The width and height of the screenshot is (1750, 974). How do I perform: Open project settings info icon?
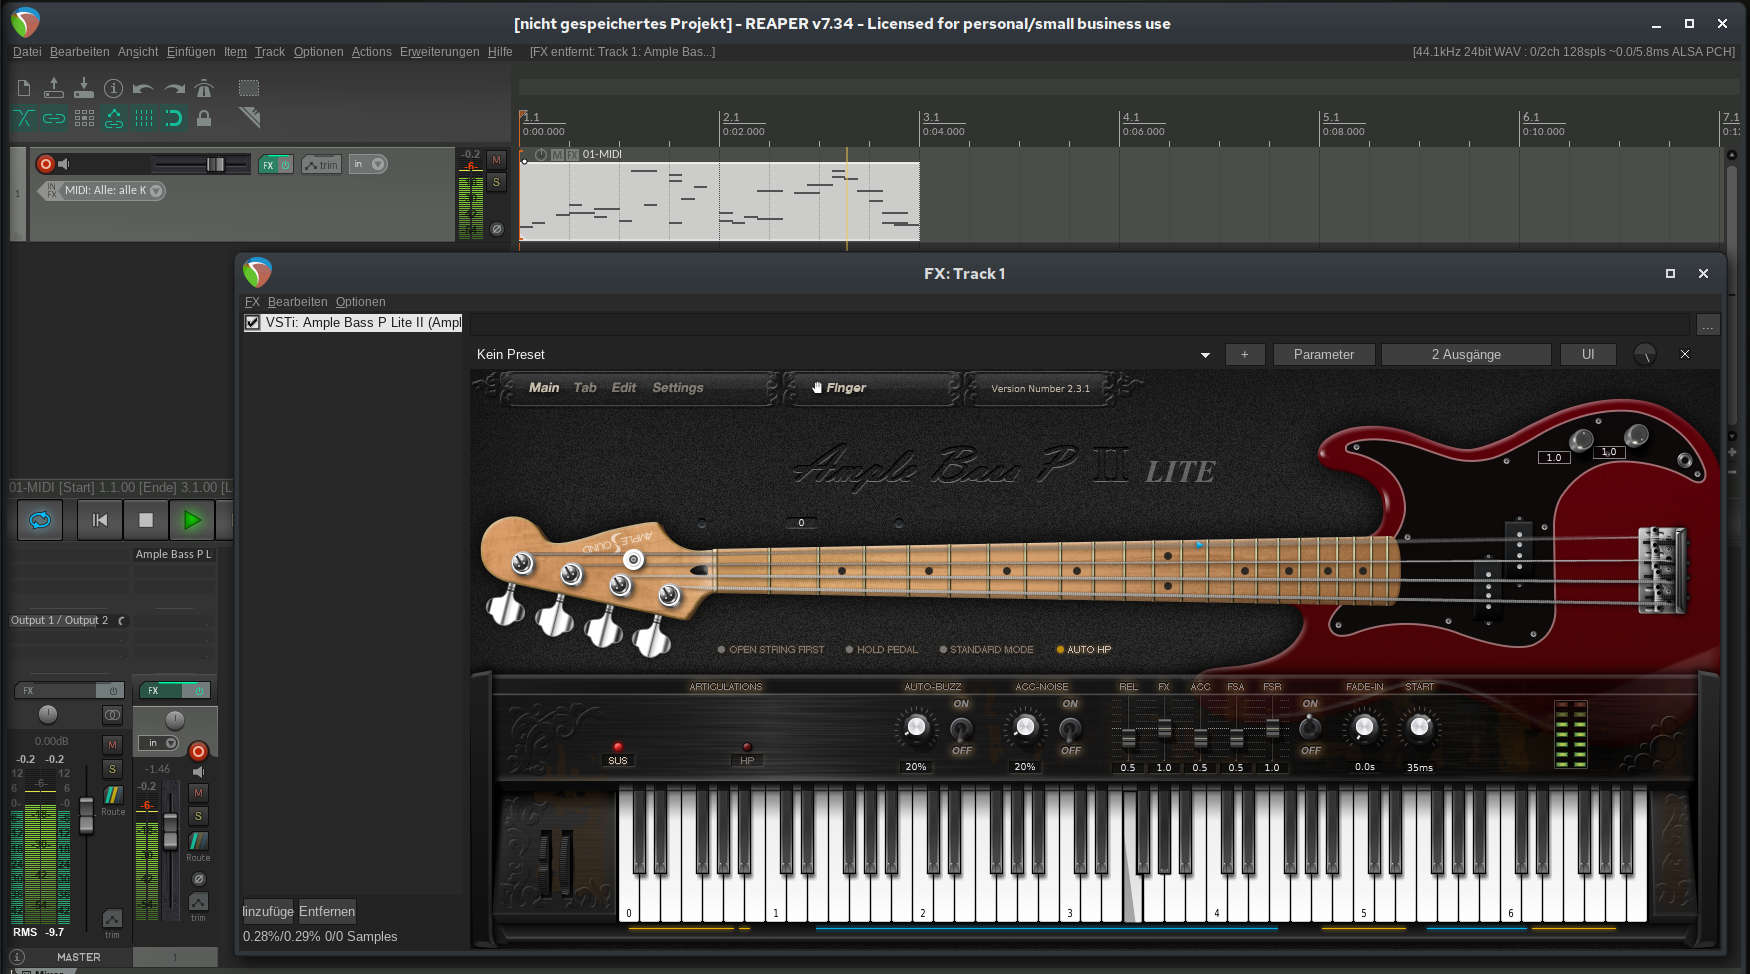click(x=114, y=88)
